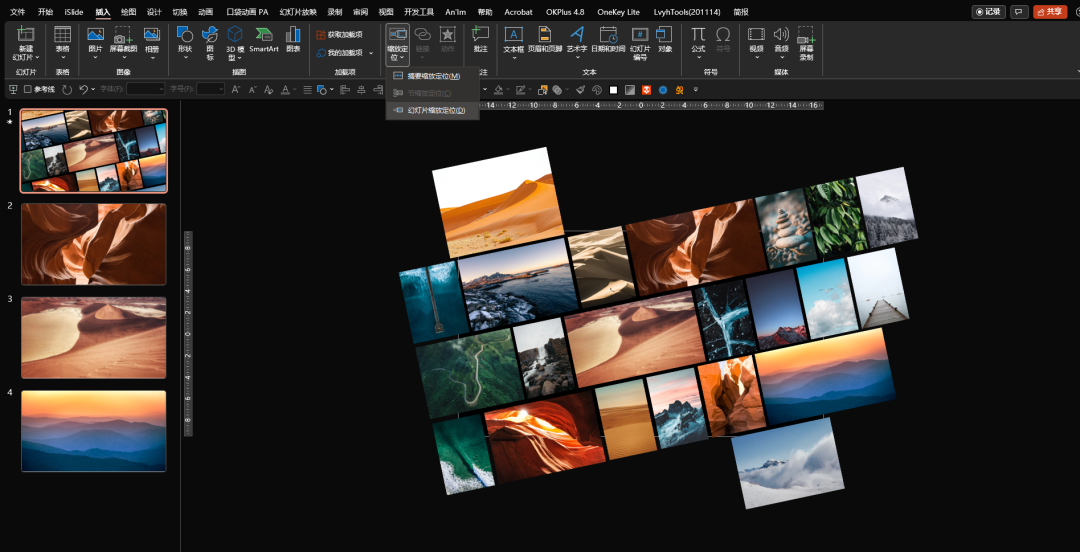
Task: Click the format painter brush icon
Action: 581,90
